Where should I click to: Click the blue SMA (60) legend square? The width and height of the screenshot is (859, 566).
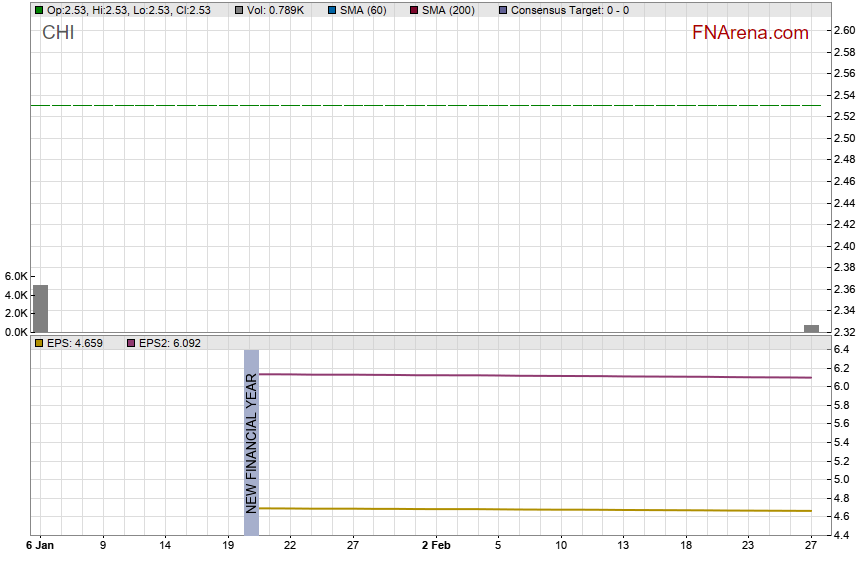[332, 10]
